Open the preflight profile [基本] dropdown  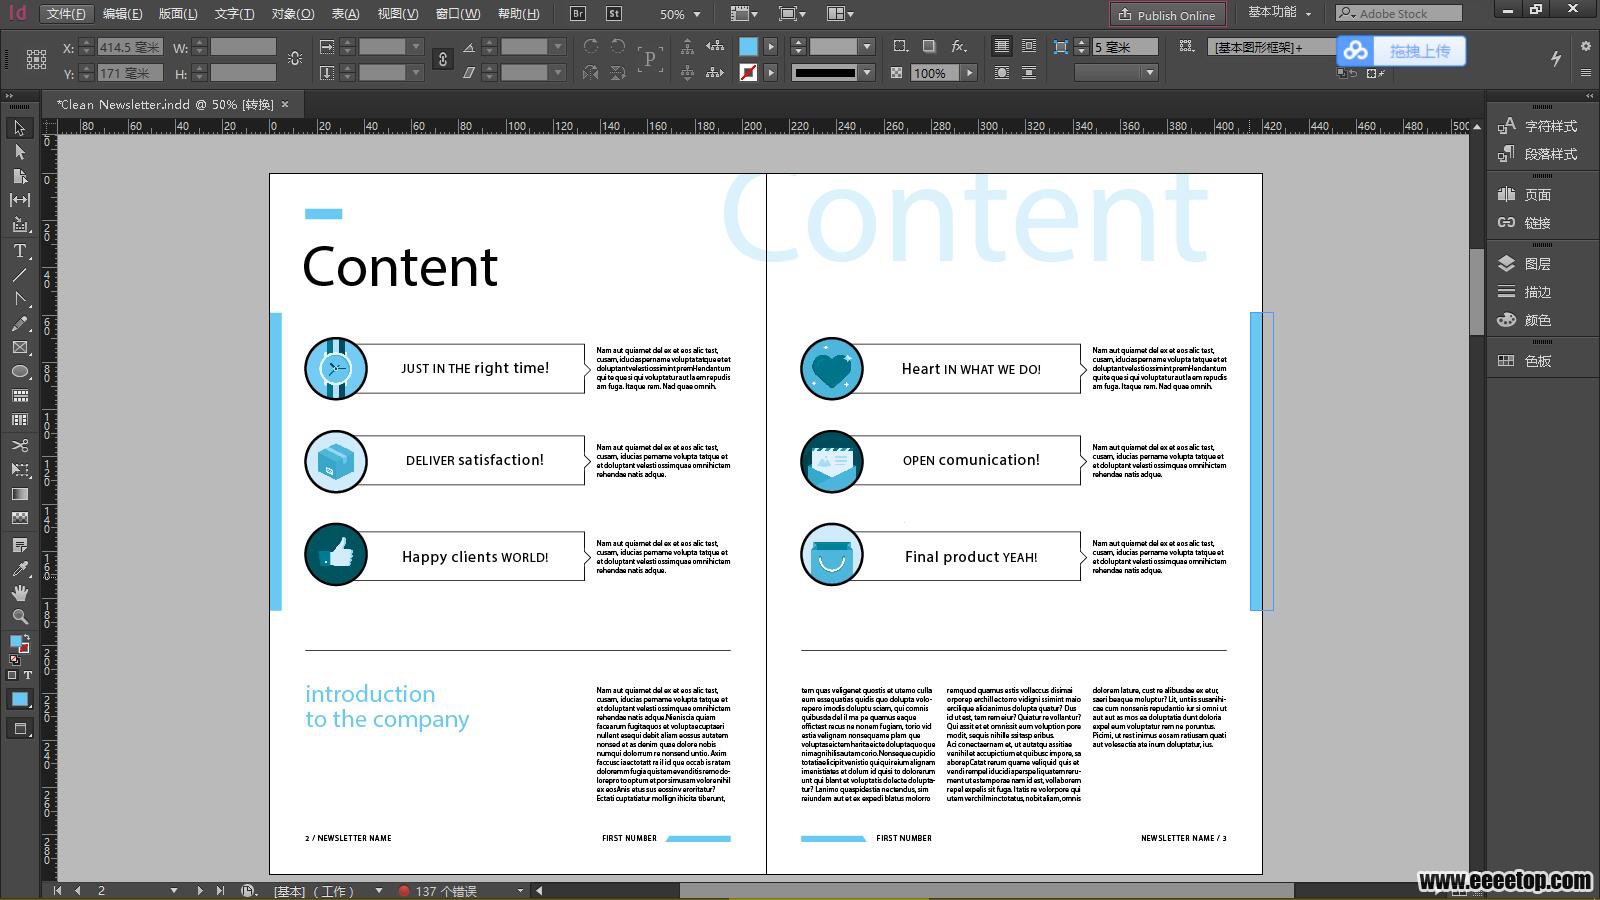(x=378, y=890)
